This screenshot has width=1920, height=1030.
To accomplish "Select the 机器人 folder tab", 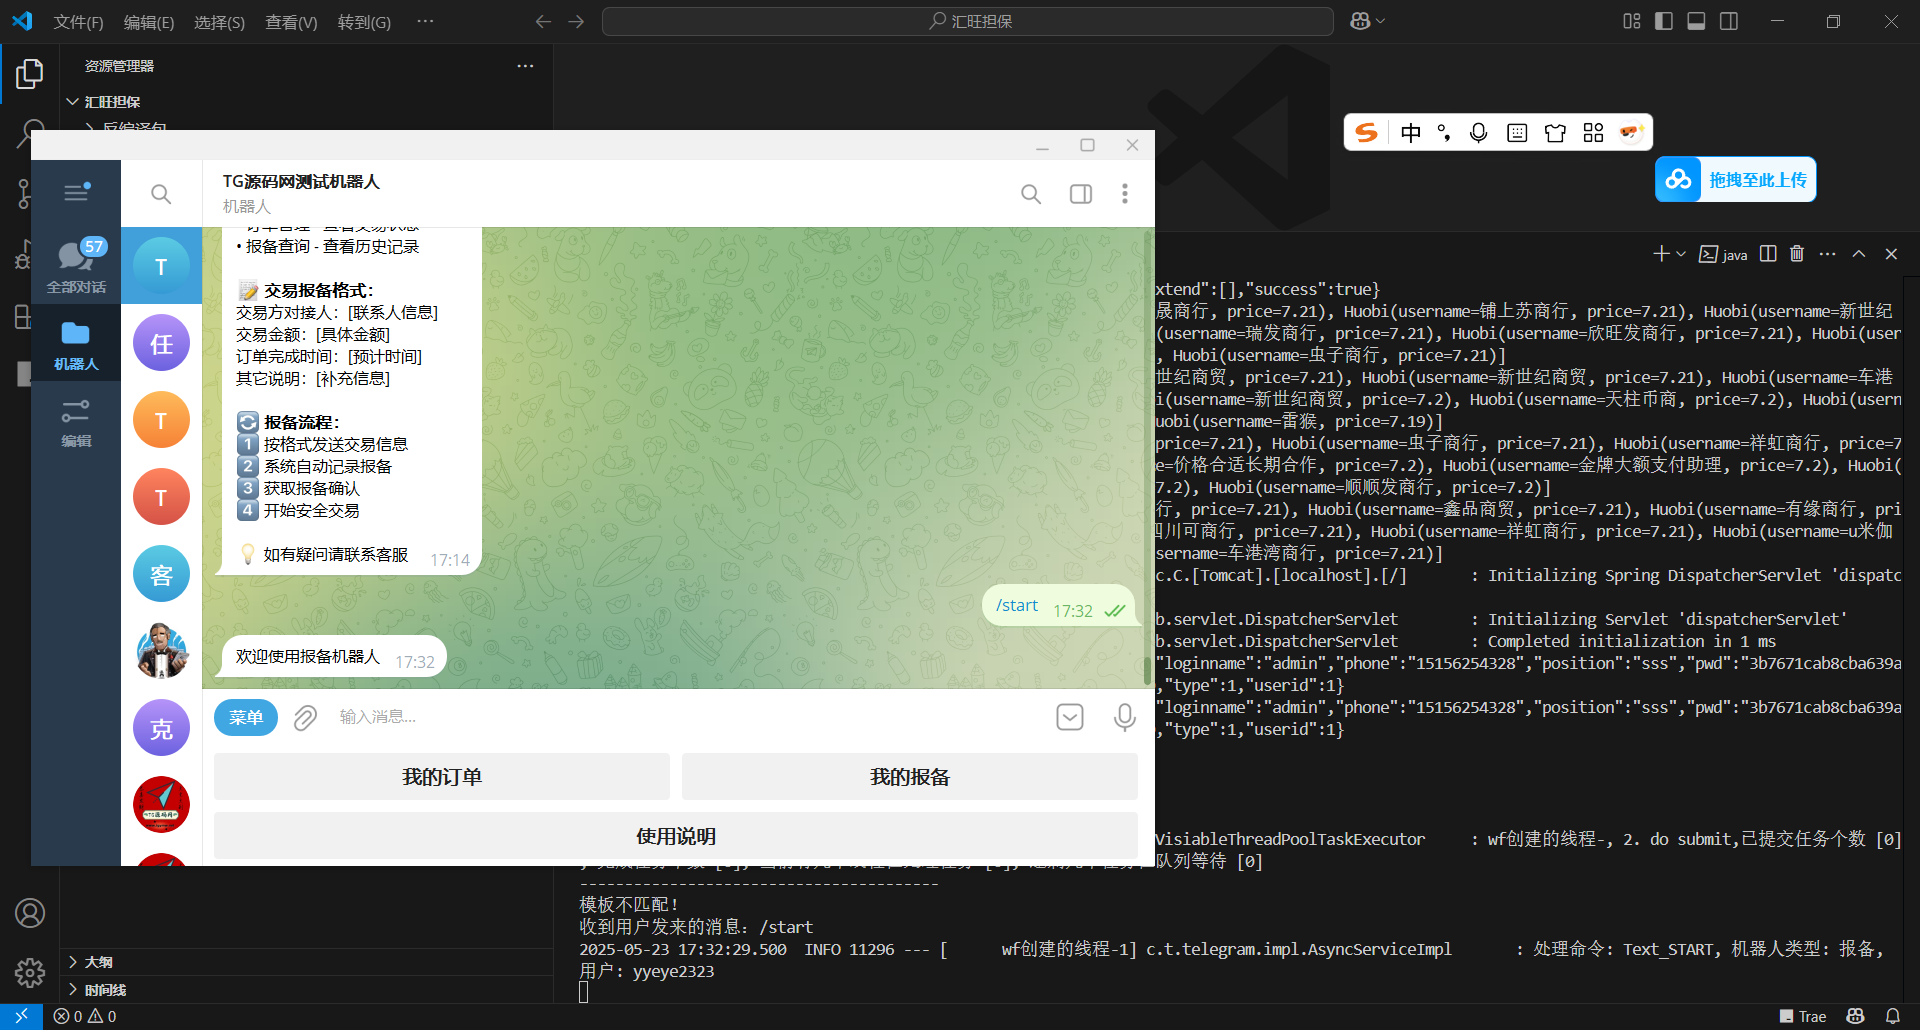I will pyautogui.click(x=76, y=343).
